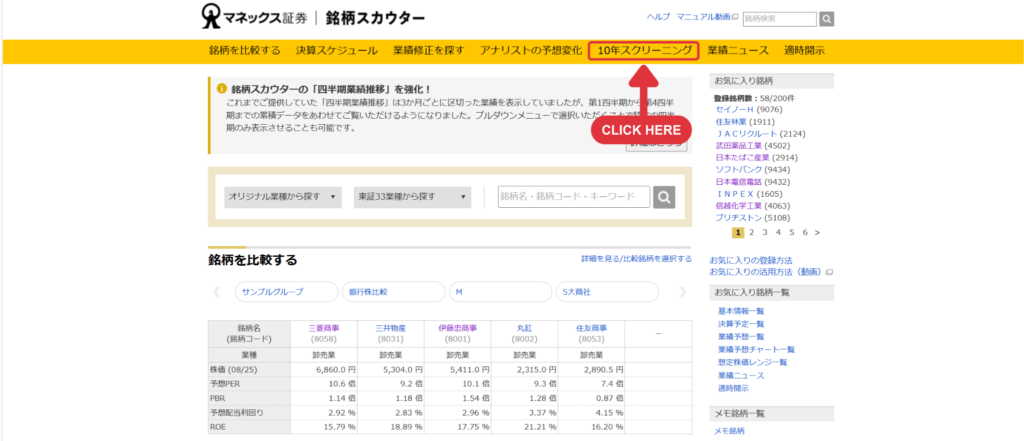Open 伊藤忠商事 in the comparison table
This screenshot has width=1024, height=441.
click(x=458, y=328)
